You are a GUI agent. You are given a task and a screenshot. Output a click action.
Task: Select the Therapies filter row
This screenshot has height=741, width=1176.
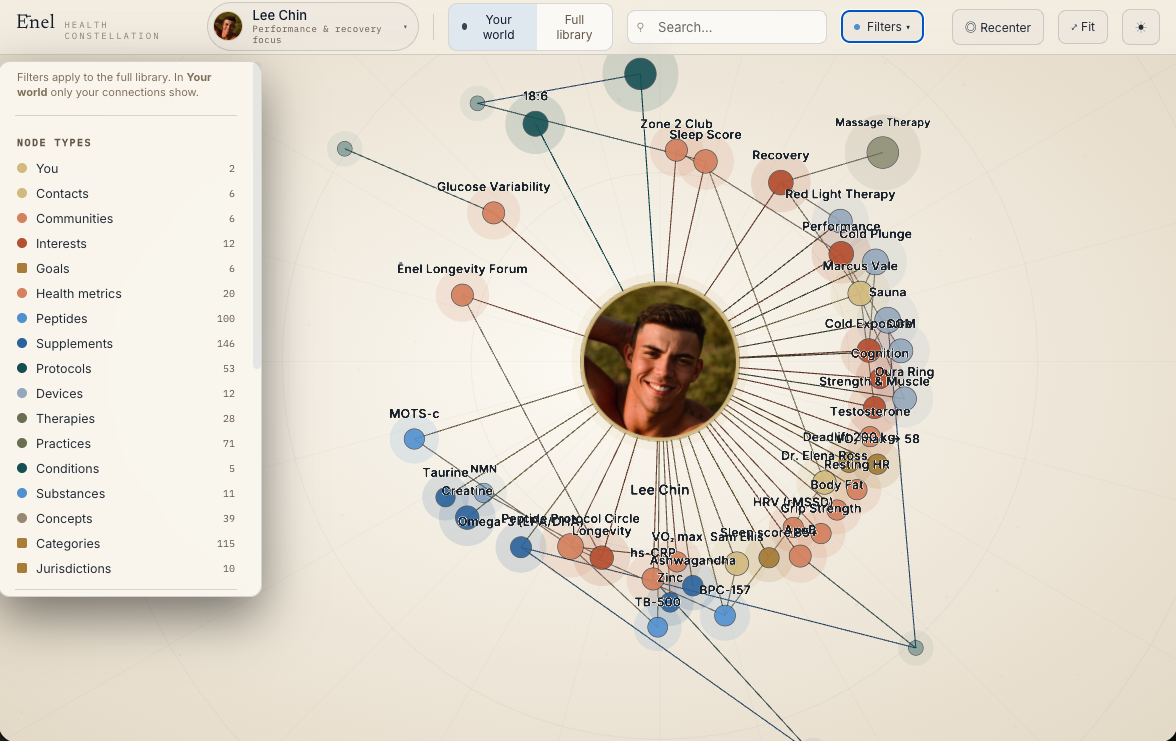(x=126, y=418)
